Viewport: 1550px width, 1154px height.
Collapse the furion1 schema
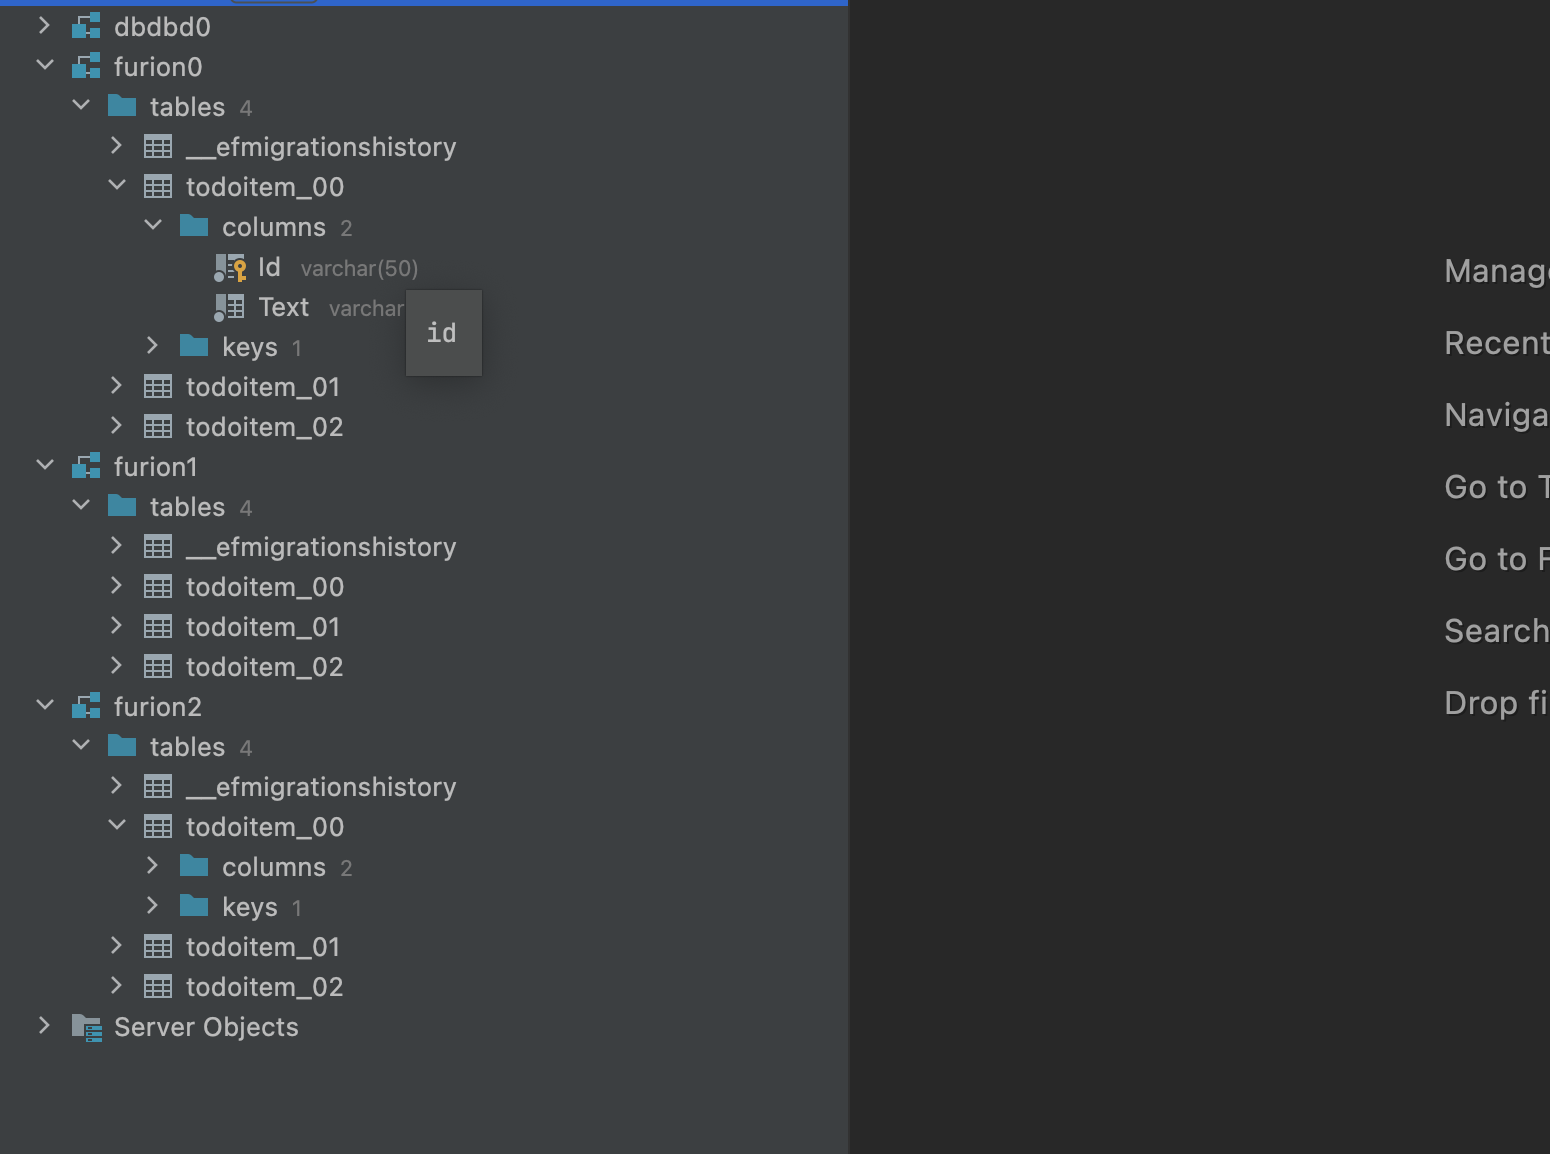(x=44, y=465)
